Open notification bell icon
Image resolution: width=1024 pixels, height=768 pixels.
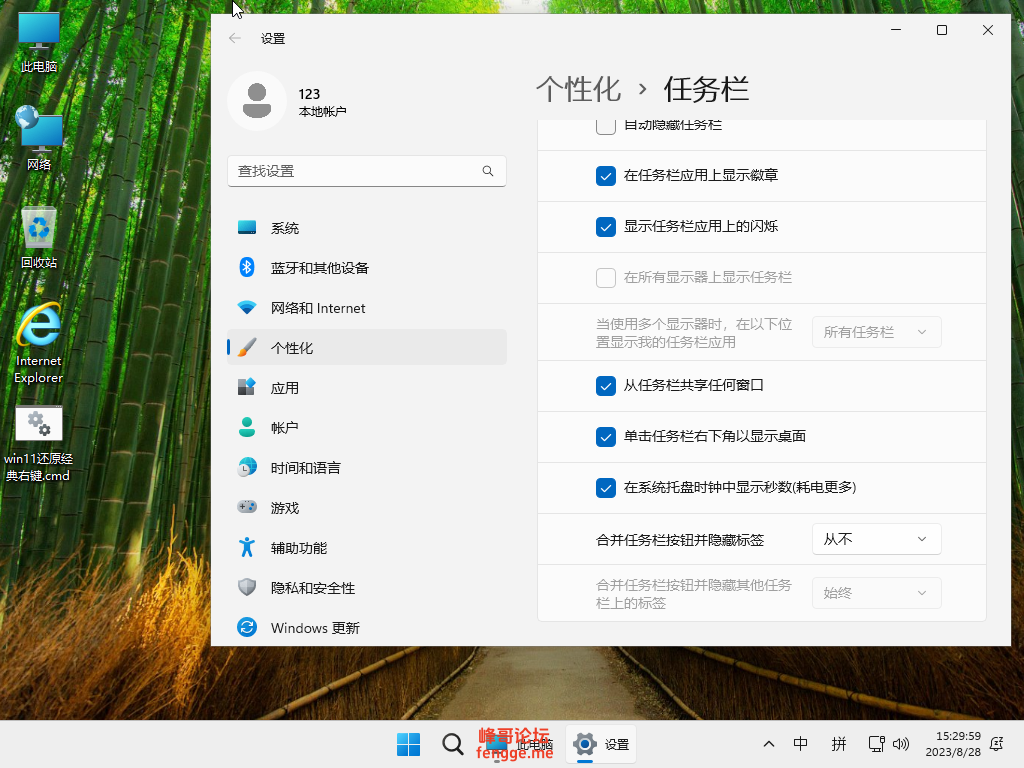click(997, 744)
